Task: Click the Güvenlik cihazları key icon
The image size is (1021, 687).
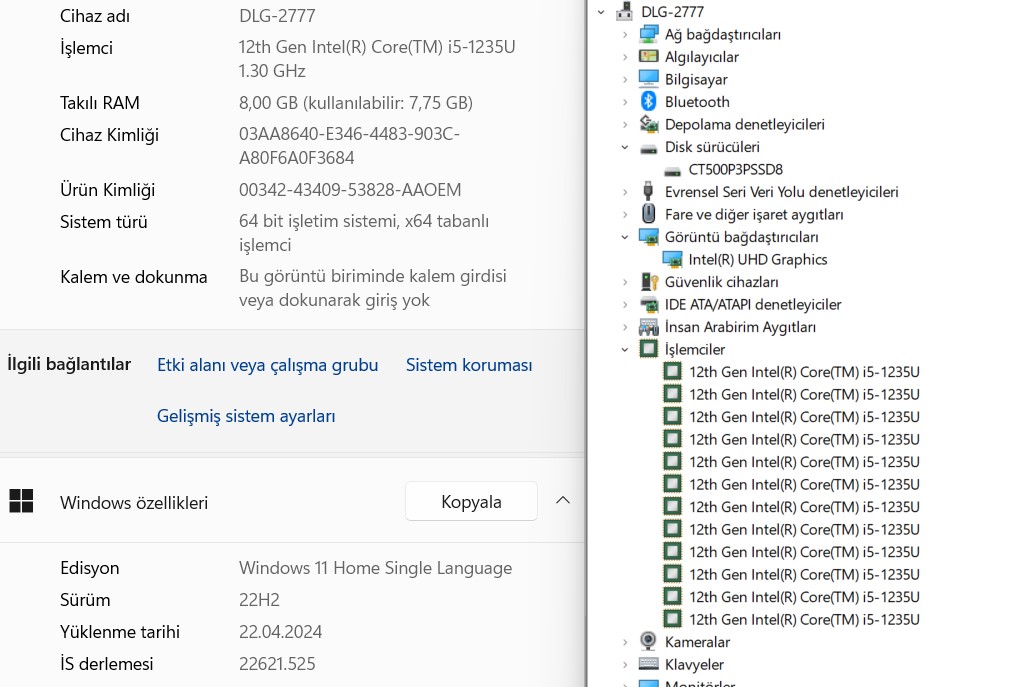Action: tap(649, 282)
